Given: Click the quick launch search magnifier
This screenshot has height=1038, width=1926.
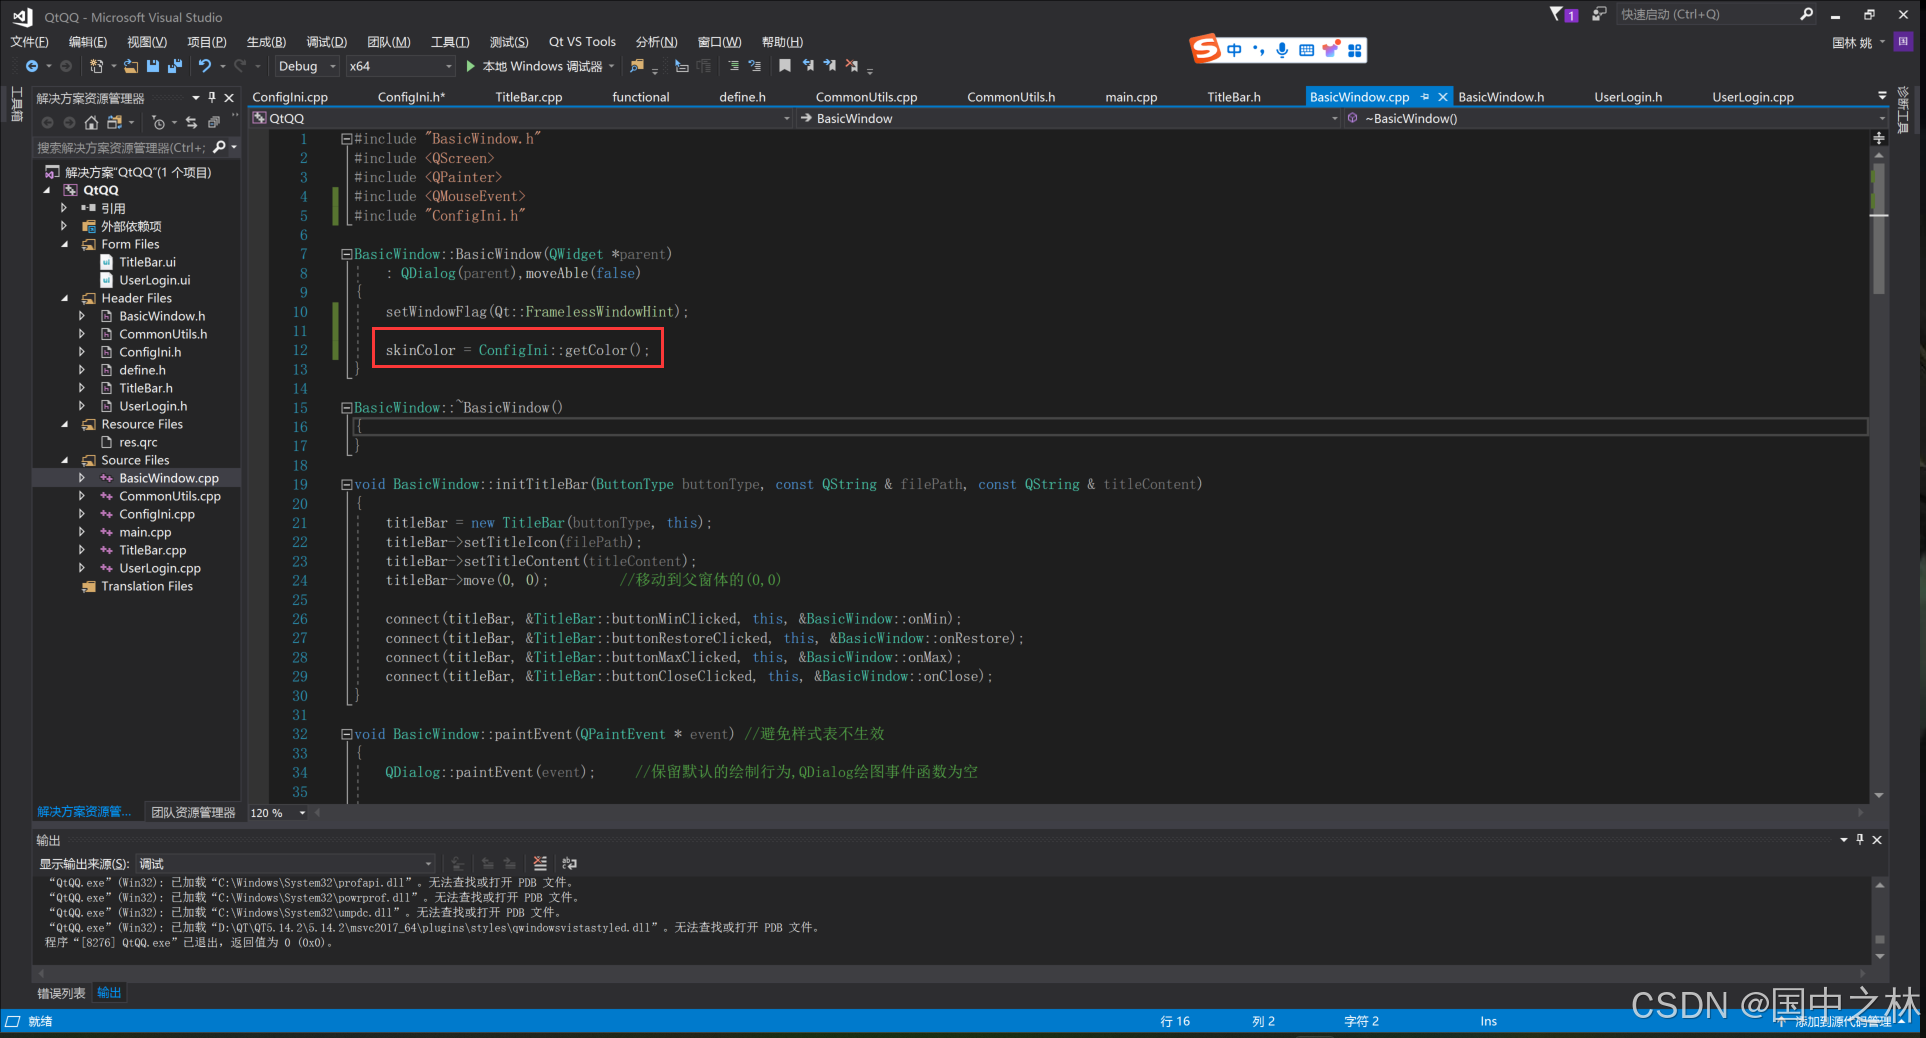Looking at the screenshot, I should click(x=1806, y=14).
